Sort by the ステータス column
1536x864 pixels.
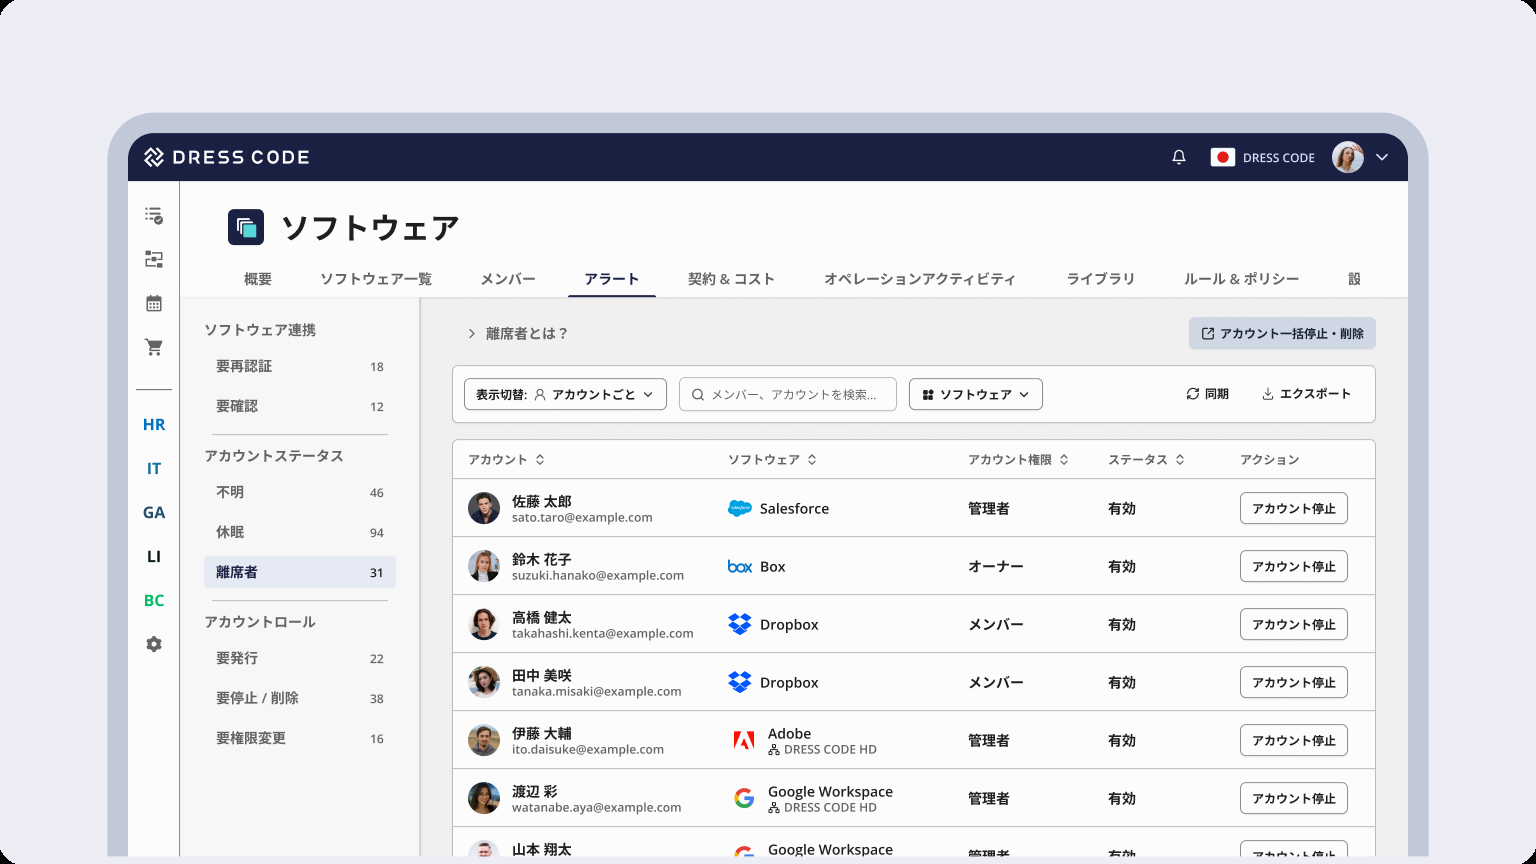click(x=1146, y=460)
